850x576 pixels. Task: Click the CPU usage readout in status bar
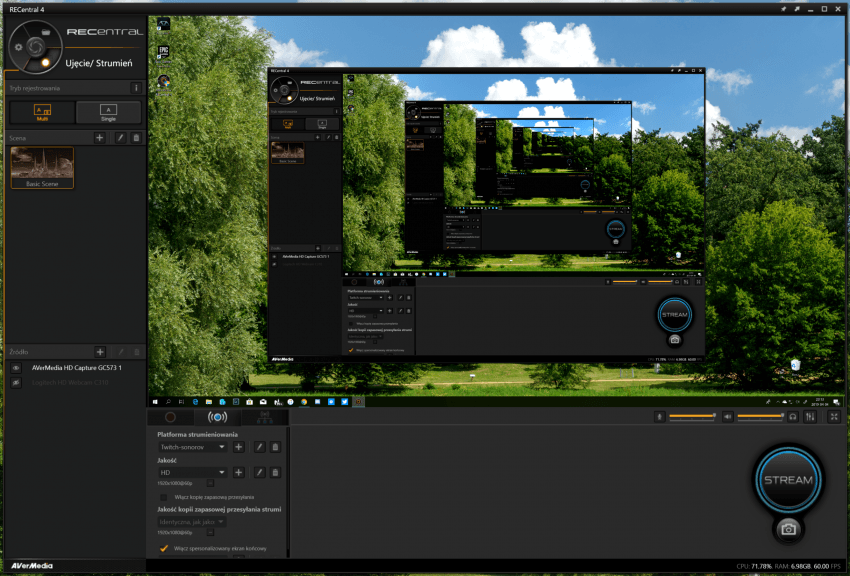point(754,566)
